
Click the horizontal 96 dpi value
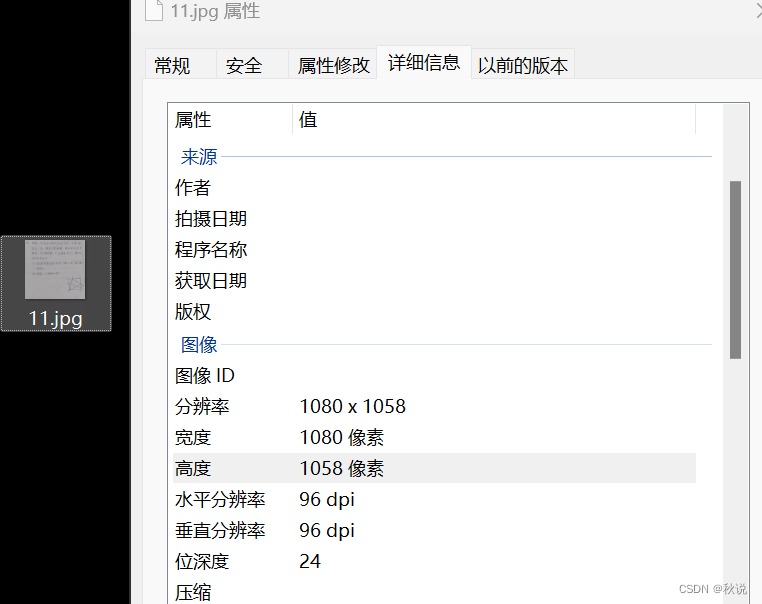tap(327, 500)
